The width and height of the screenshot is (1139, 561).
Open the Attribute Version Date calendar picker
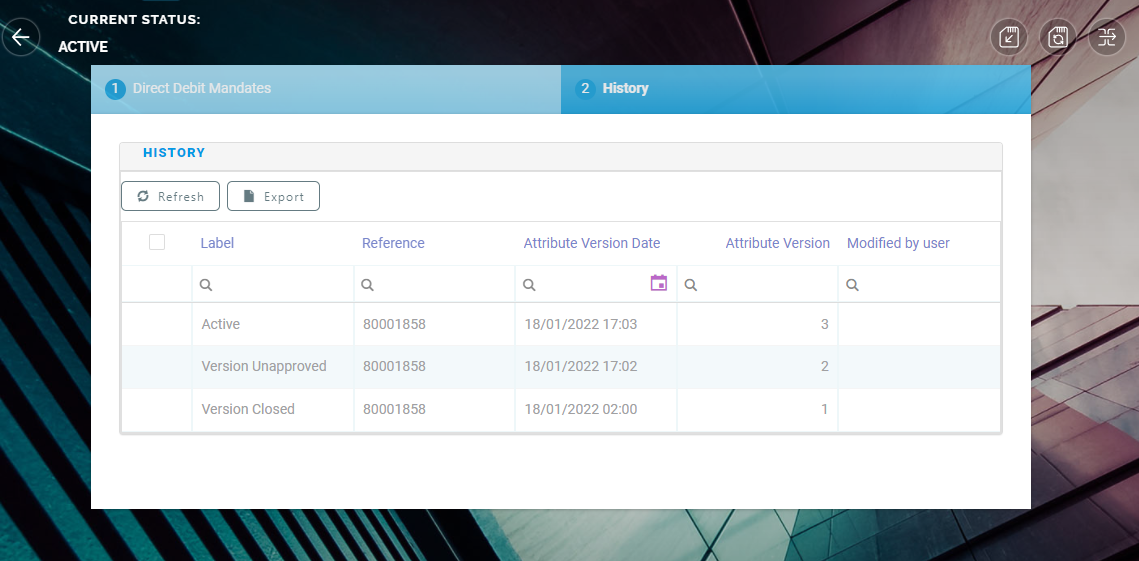coord(658,283)
